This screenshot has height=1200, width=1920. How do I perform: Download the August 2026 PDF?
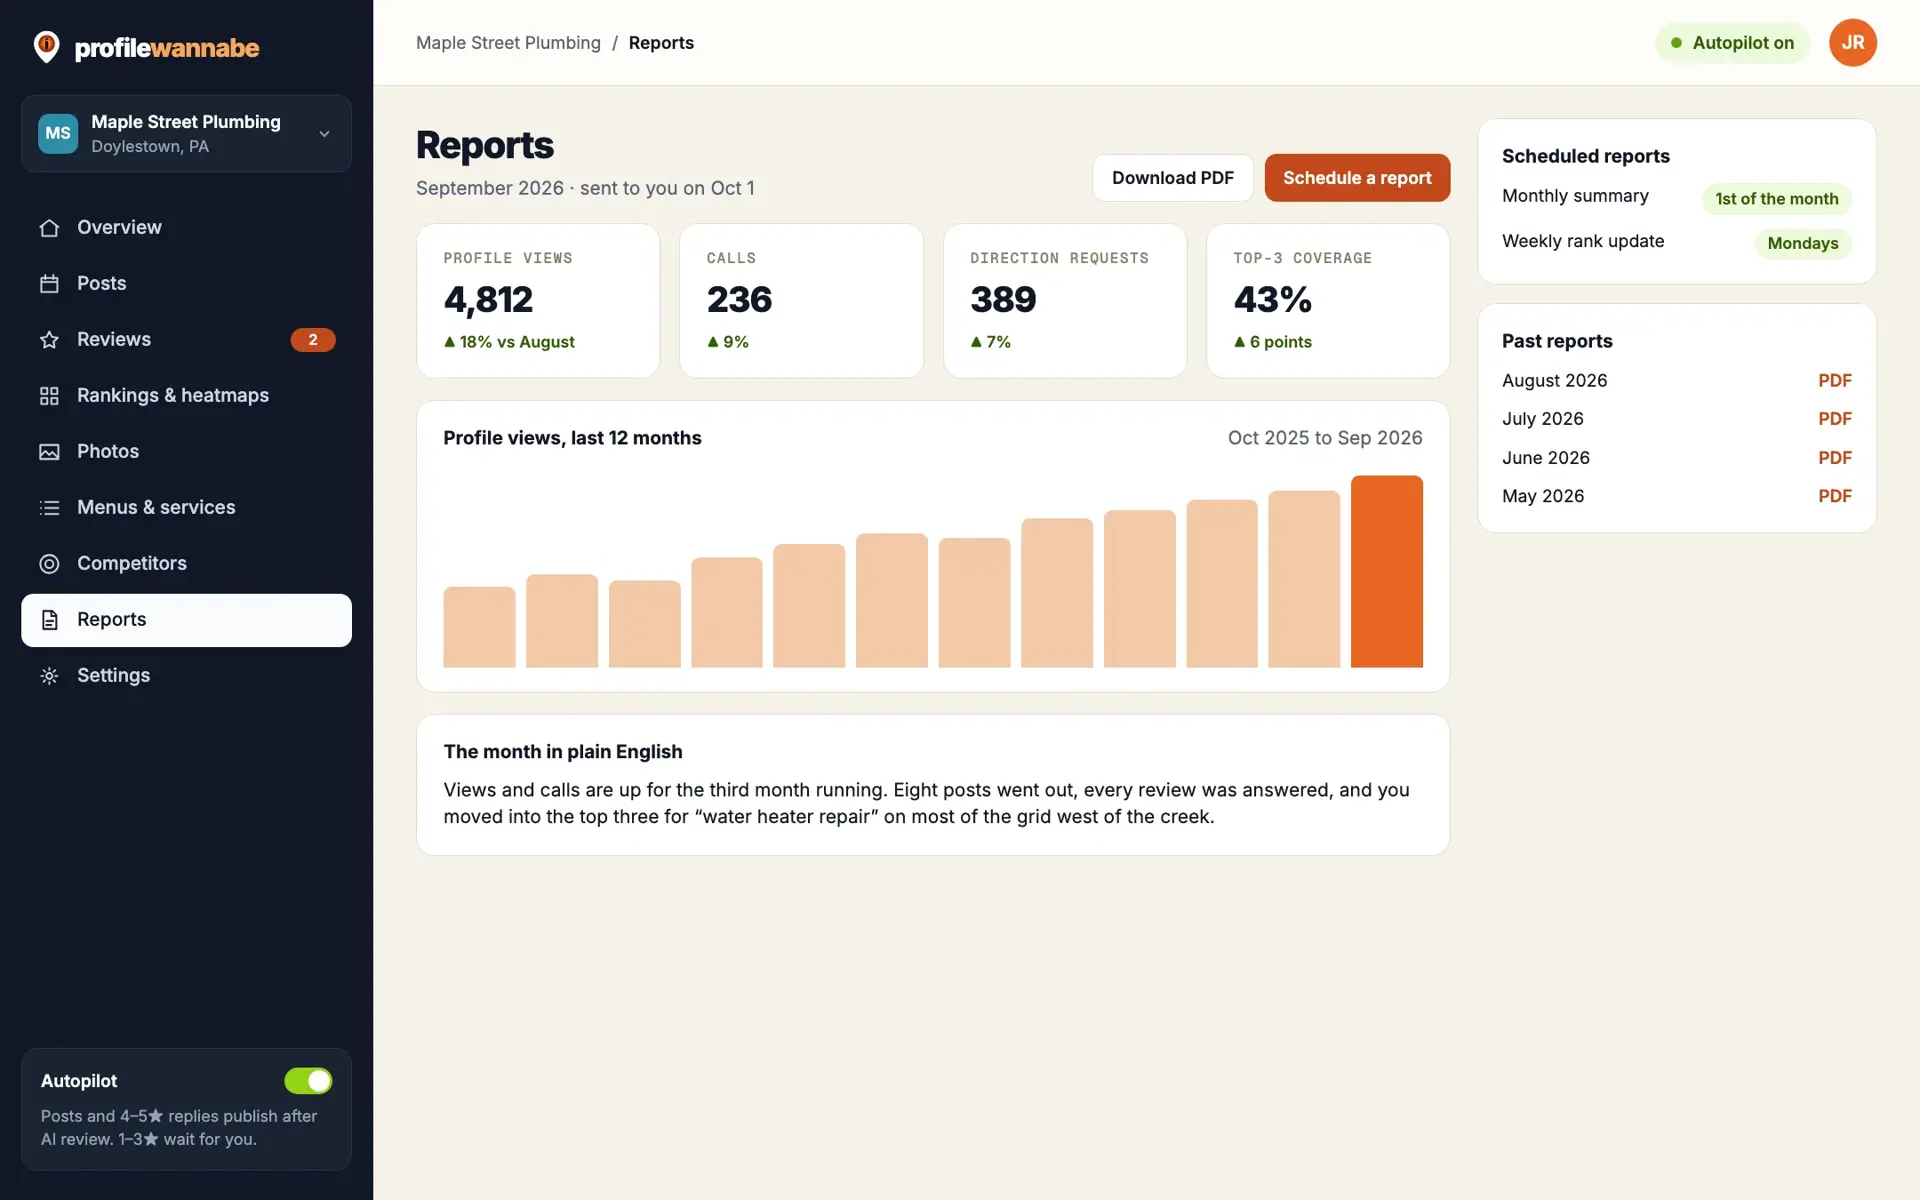click(x=1834, y=381)
